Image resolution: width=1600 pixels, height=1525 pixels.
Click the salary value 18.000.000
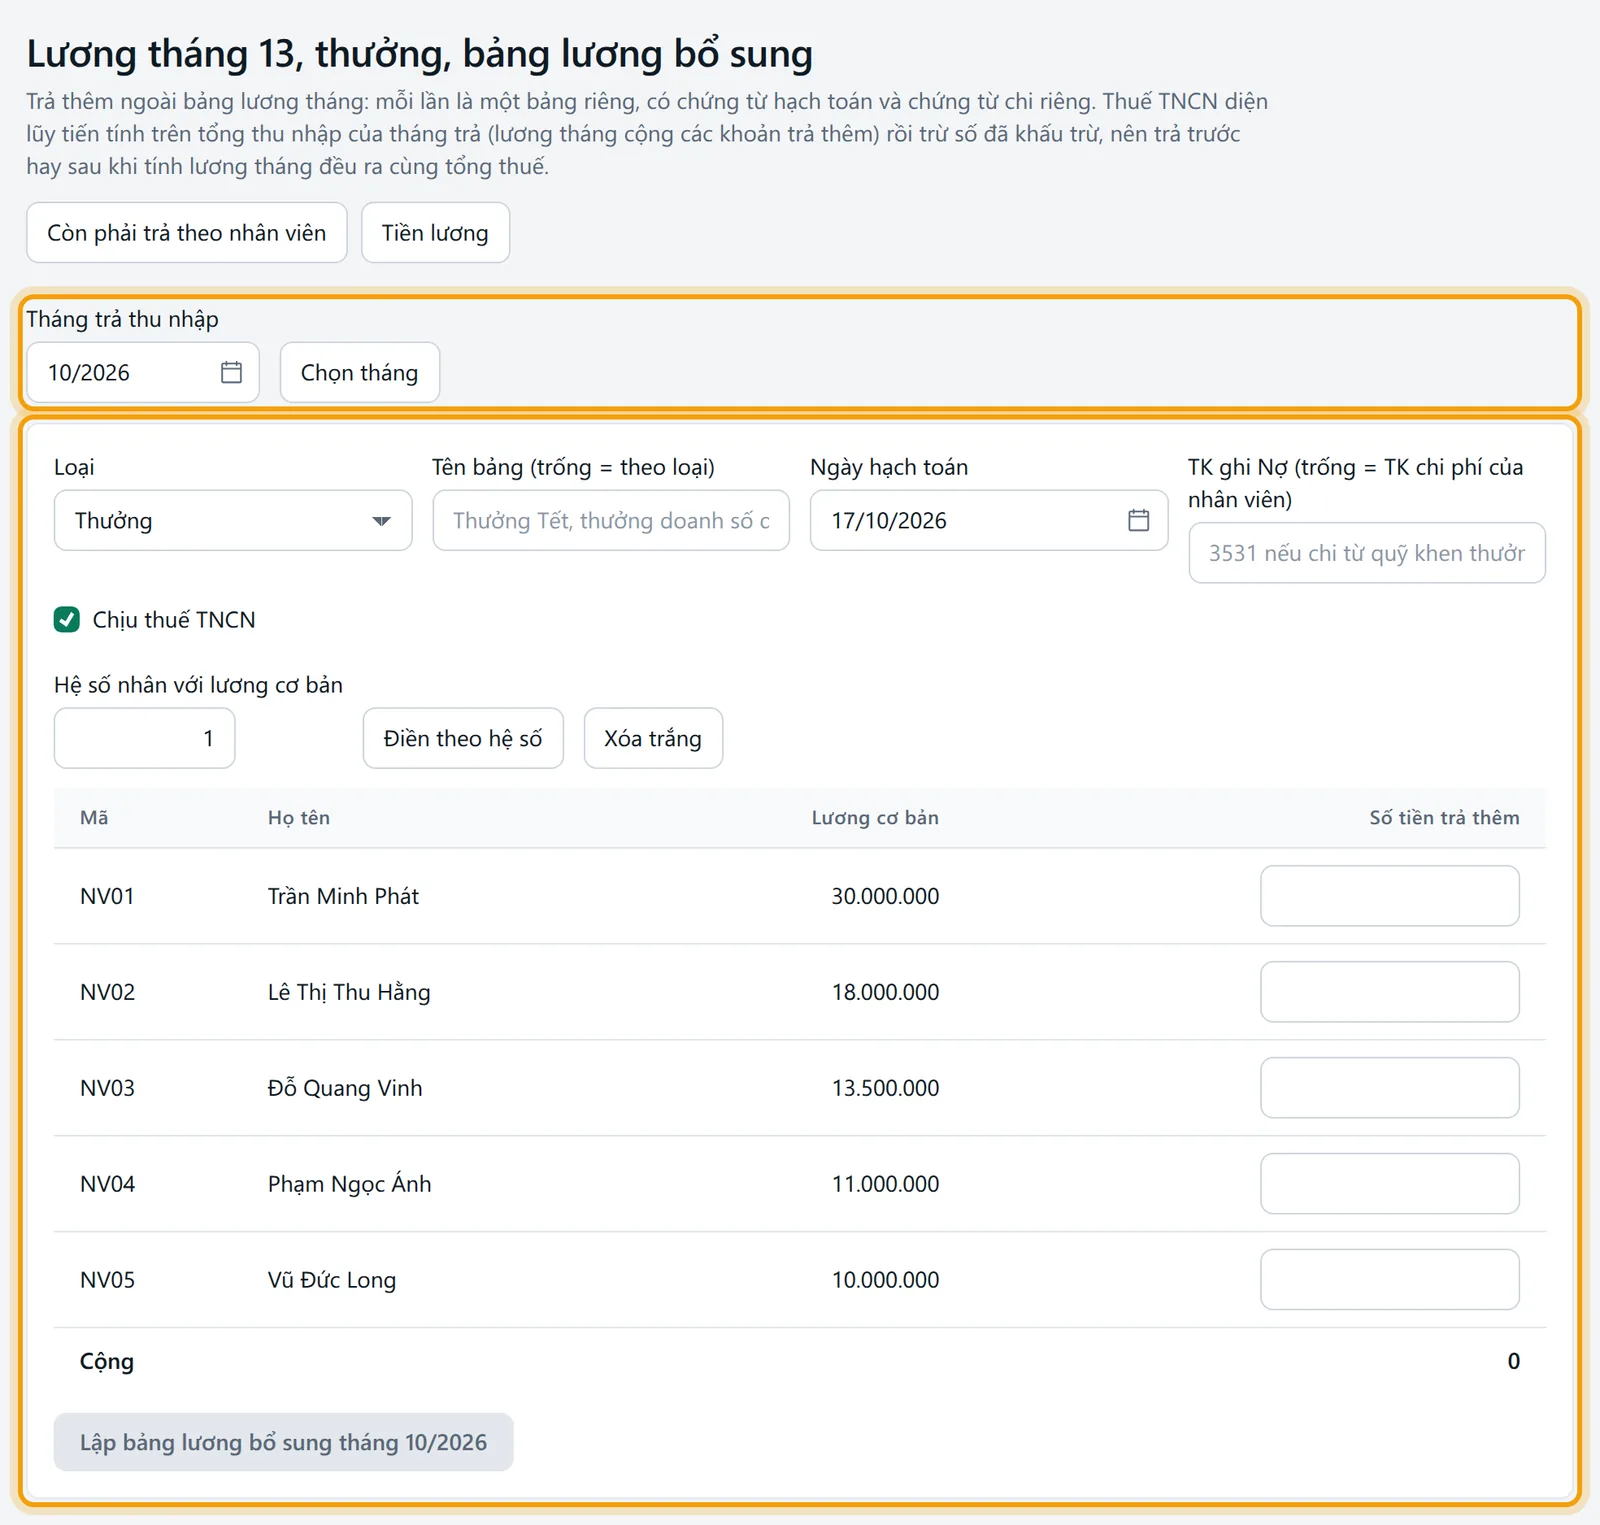885,992
